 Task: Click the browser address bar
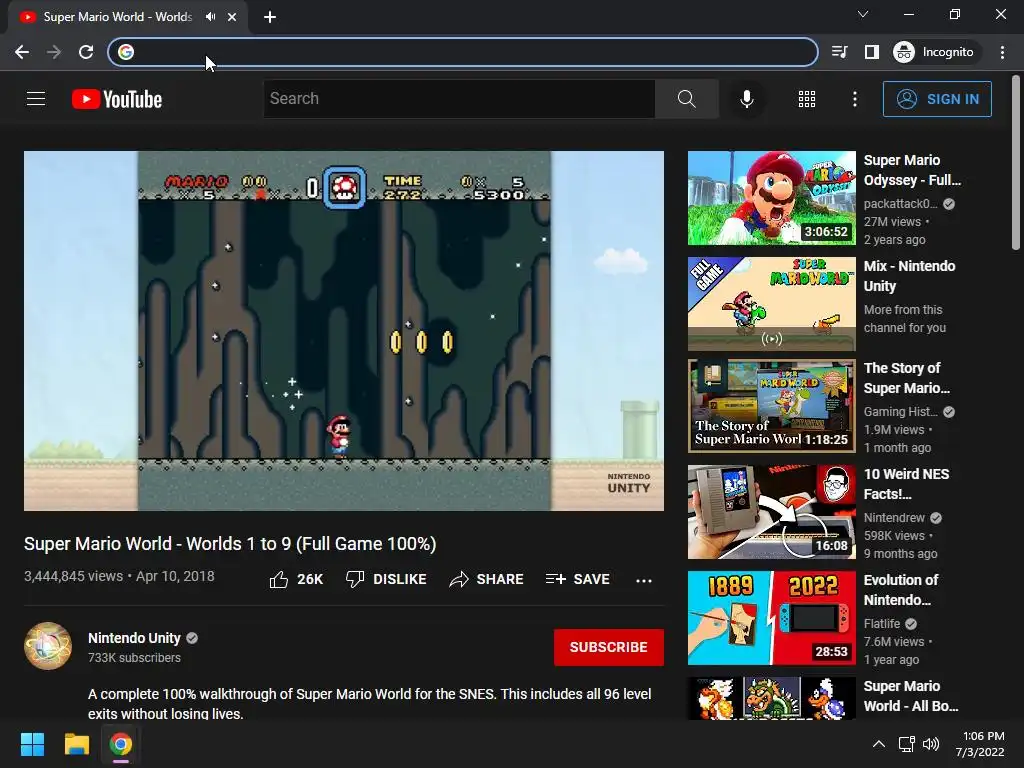(x=462, y=52)
